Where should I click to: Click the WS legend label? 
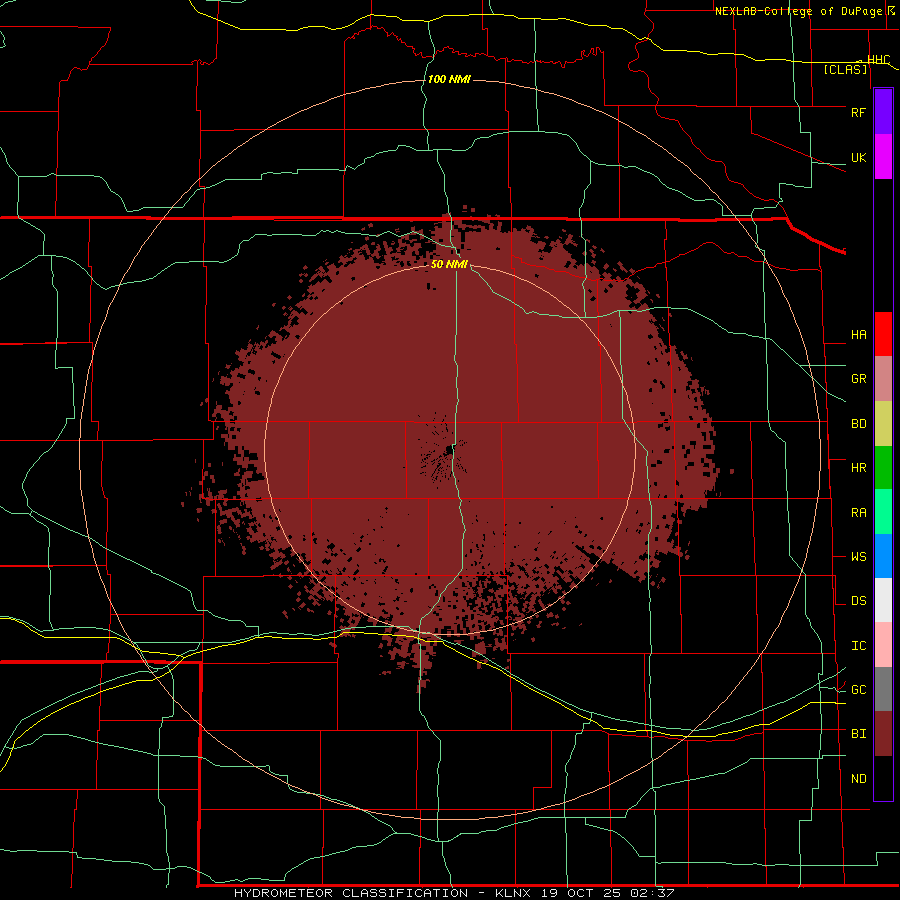pos(858,557)
